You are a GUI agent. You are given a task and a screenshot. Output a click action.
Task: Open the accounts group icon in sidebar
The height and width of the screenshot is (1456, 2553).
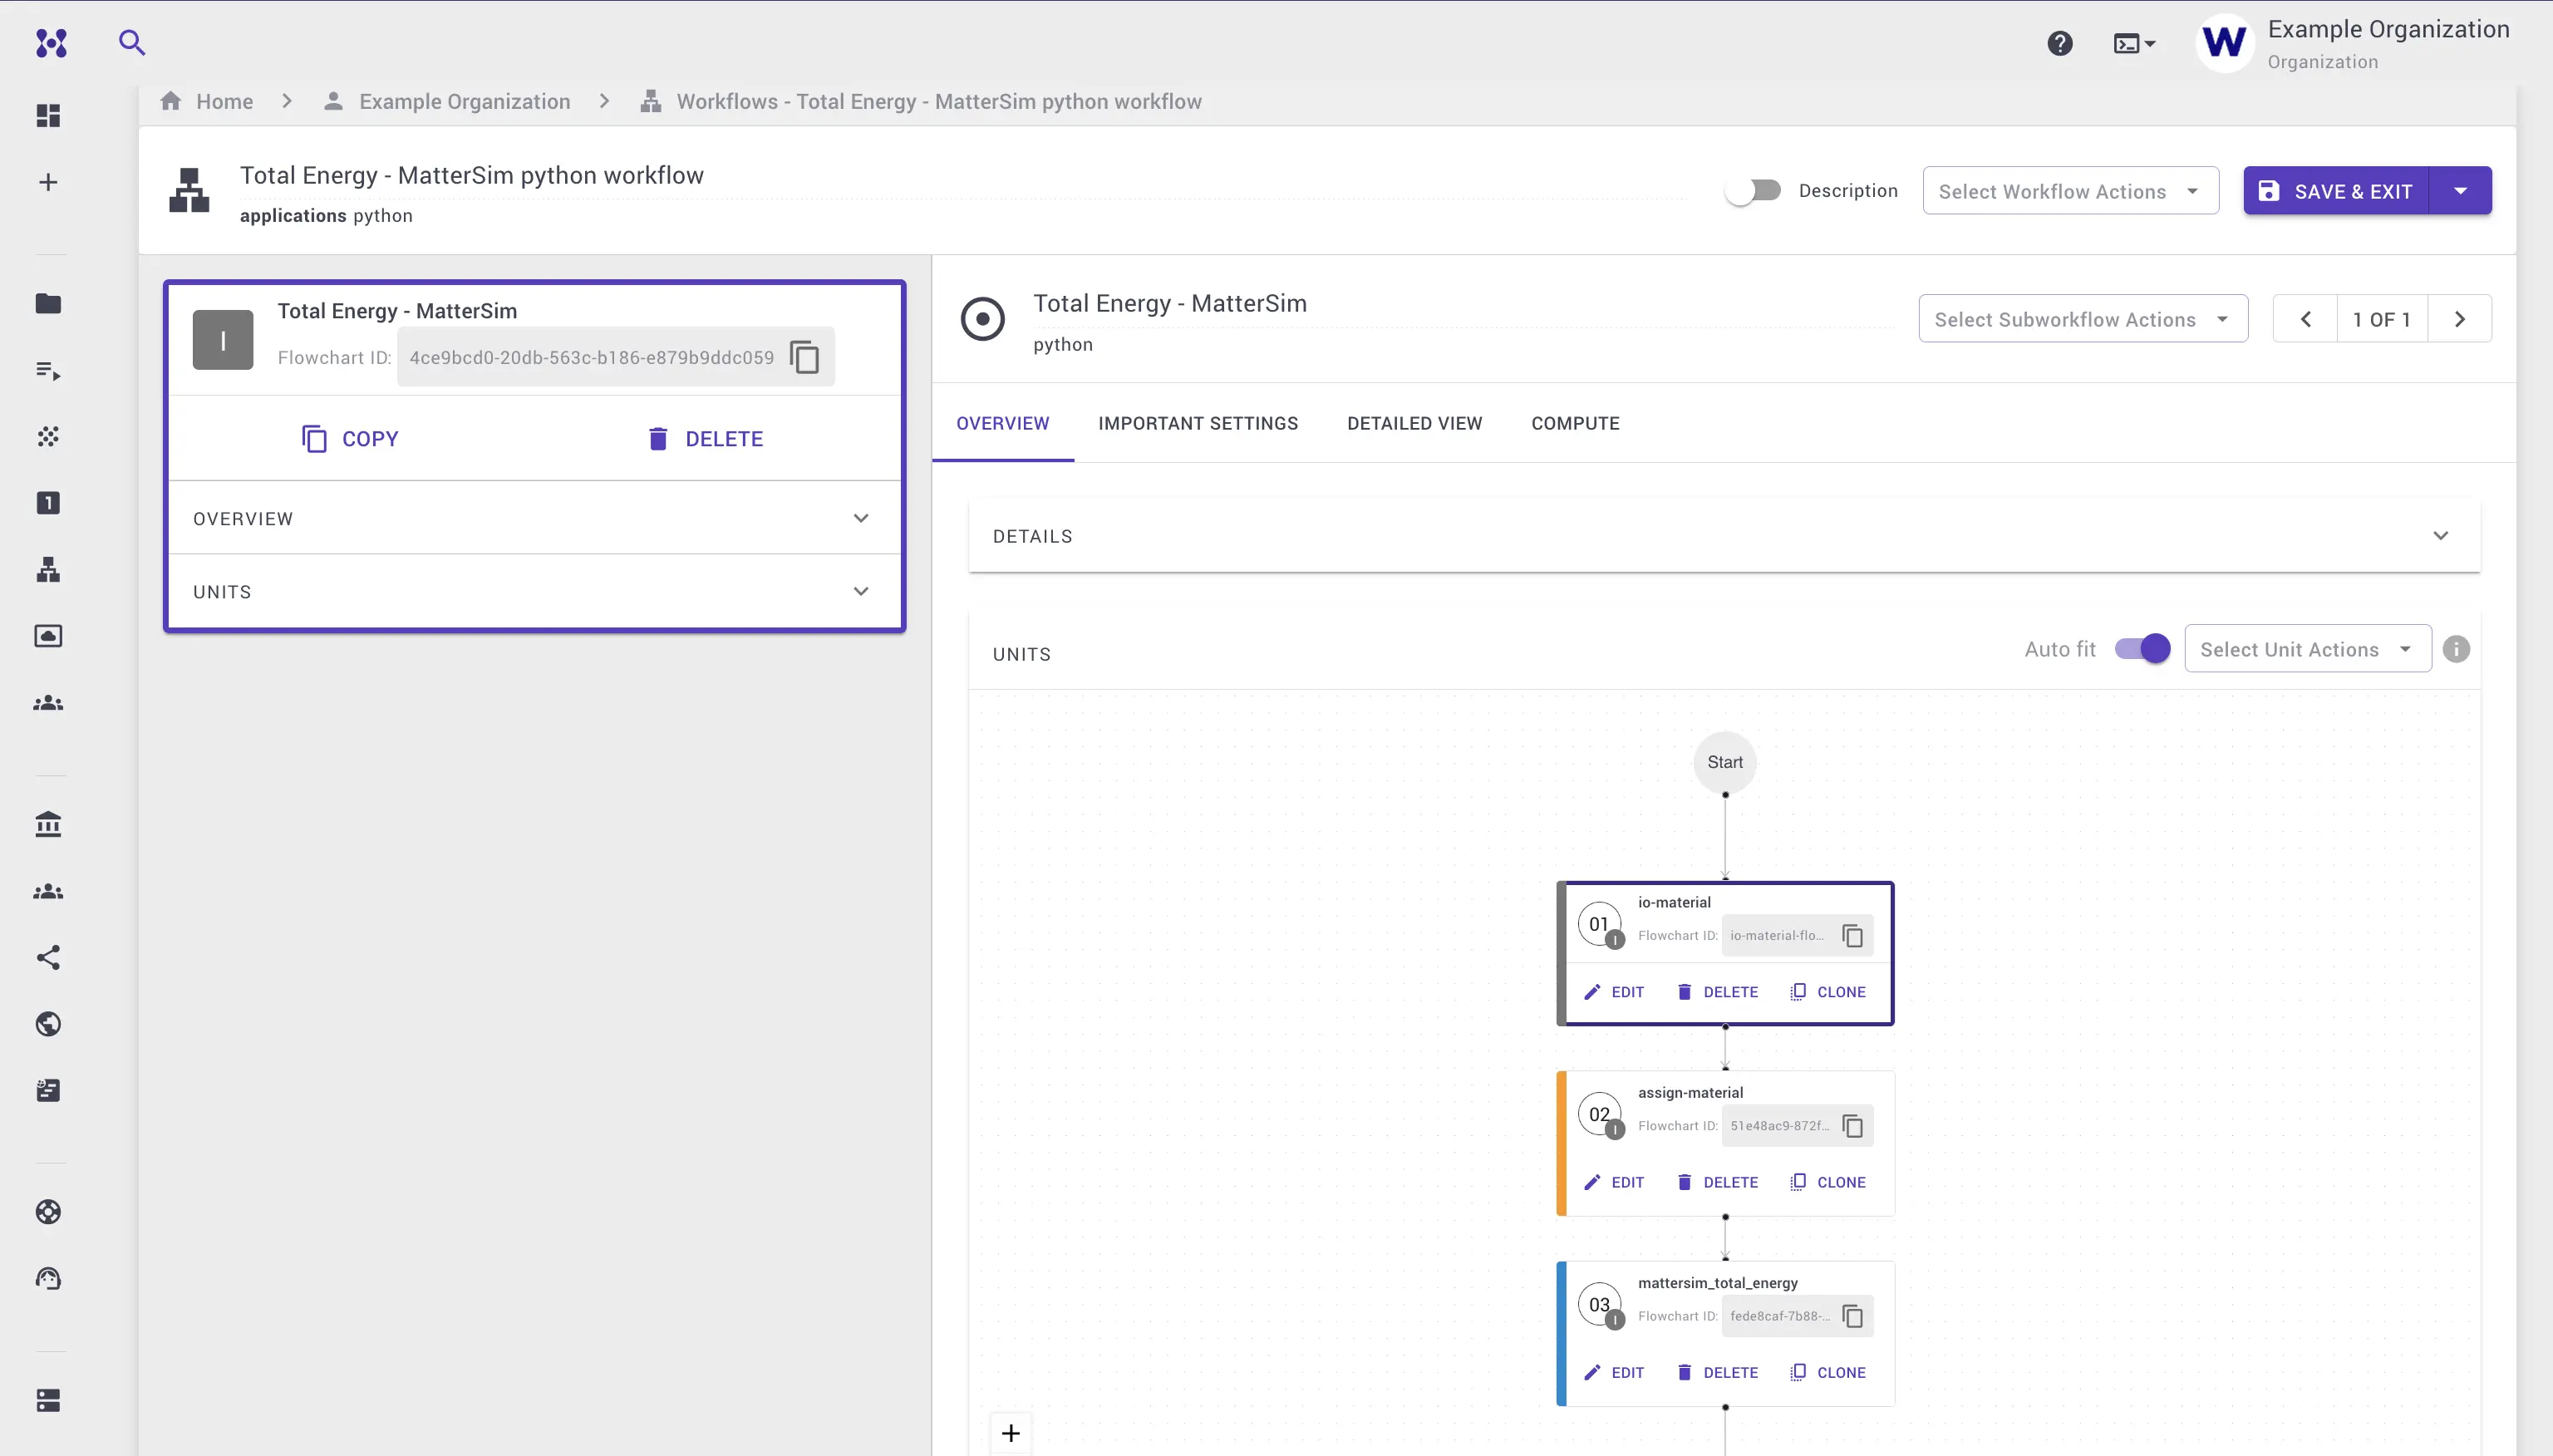48,704
